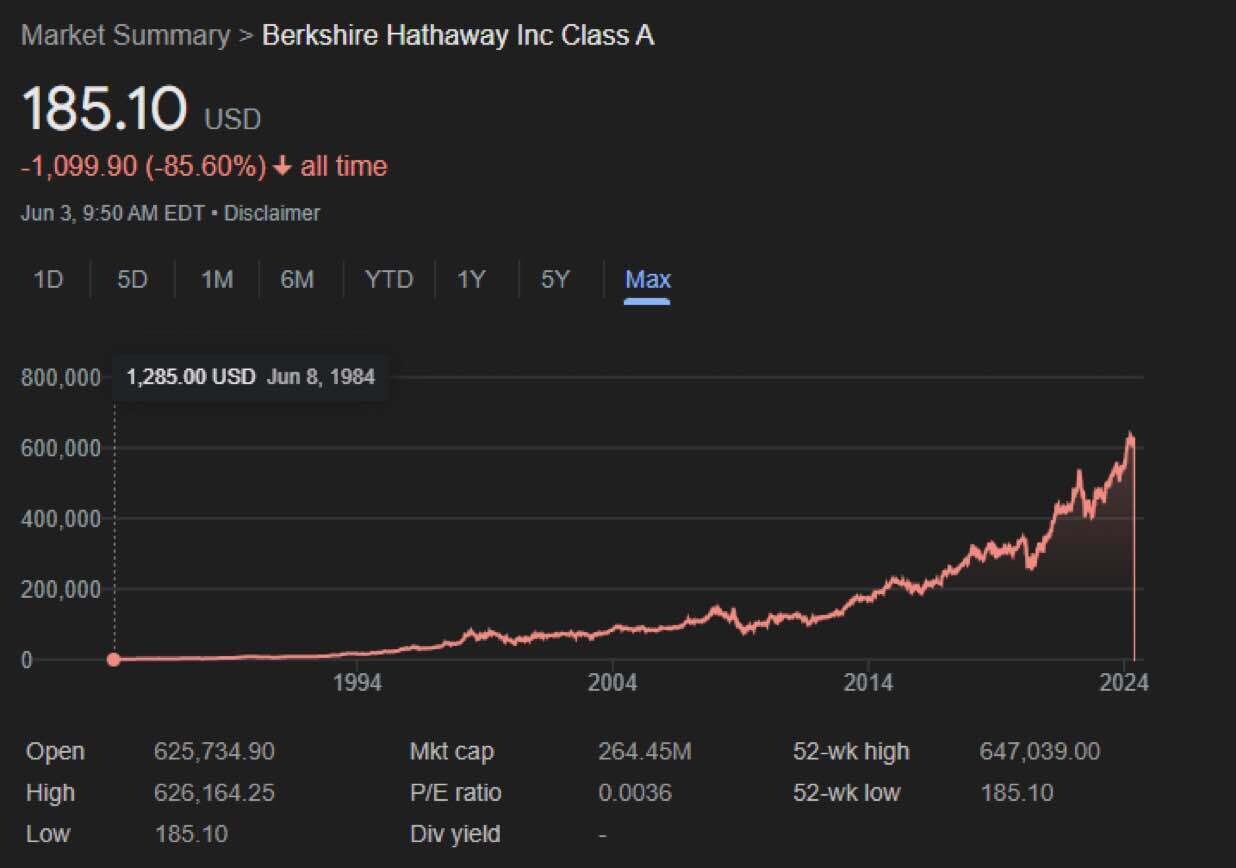Switch to the 5Y range tab
1236x868 pixels.
point(555,280)
